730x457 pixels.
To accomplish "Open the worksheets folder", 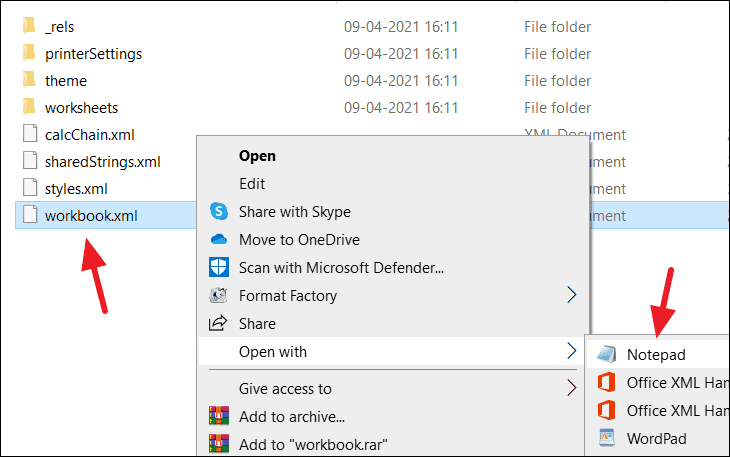I will click(81, 107).
